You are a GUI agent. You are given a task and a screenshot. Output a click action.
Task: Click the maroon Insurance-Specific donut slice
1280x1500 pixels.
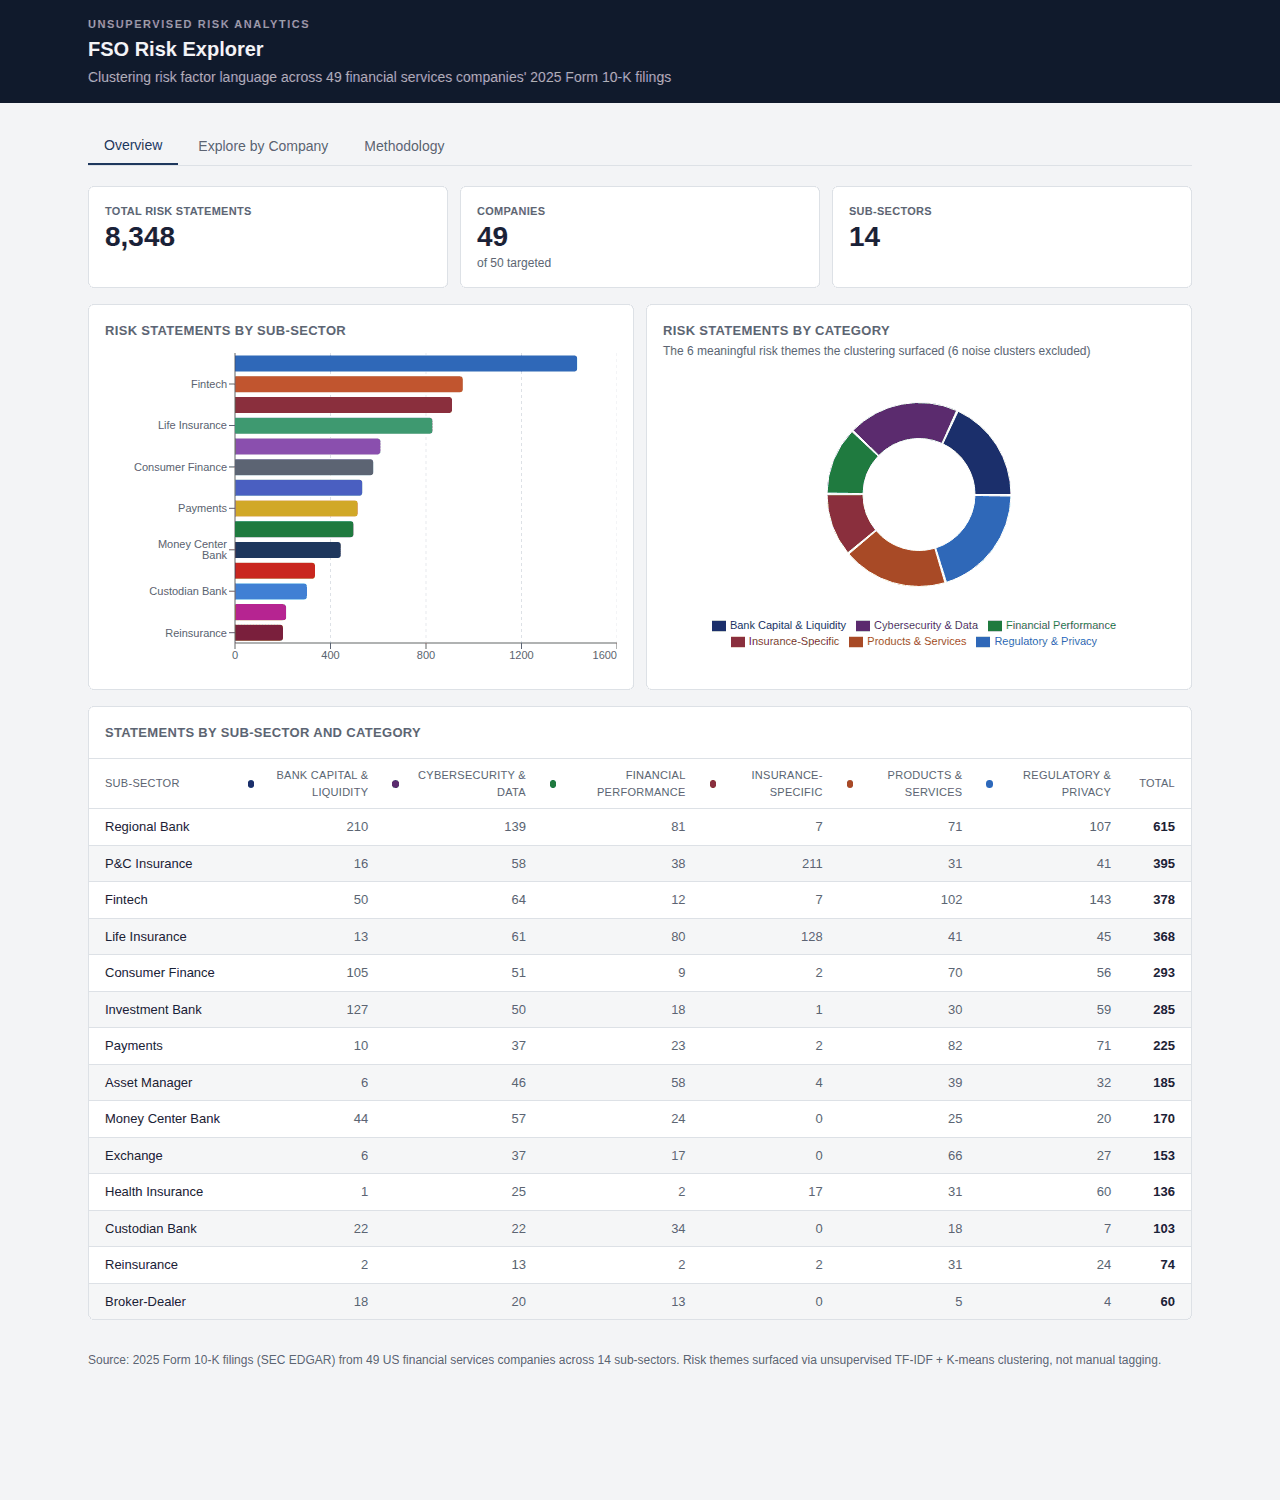click(848, 521)
